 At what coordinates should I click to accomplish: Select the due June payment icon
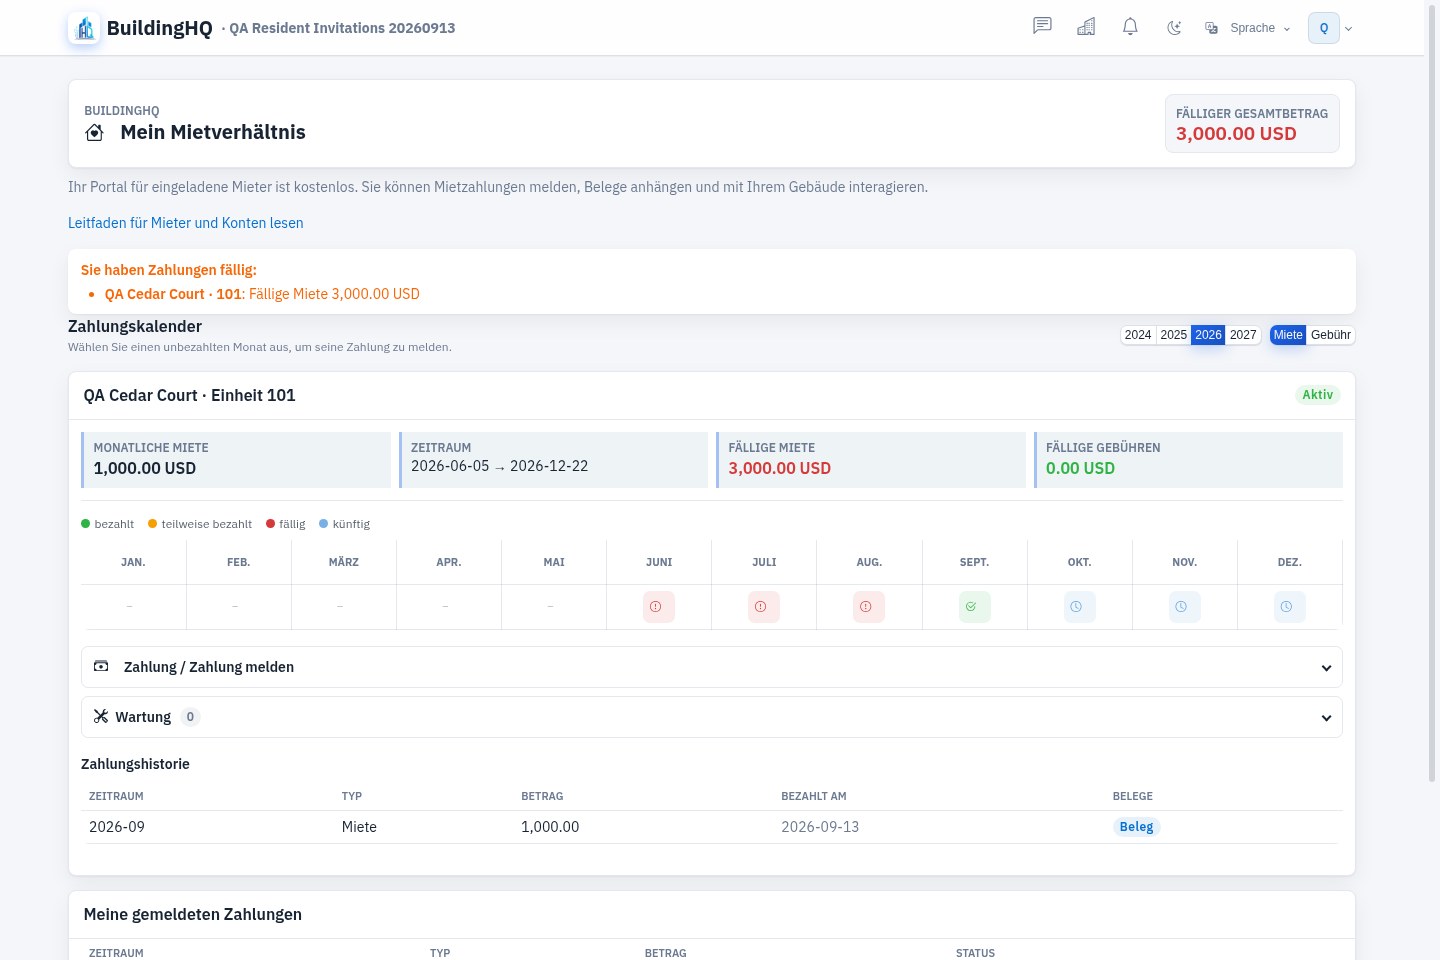pyautogui.click(x=659, y=607)
